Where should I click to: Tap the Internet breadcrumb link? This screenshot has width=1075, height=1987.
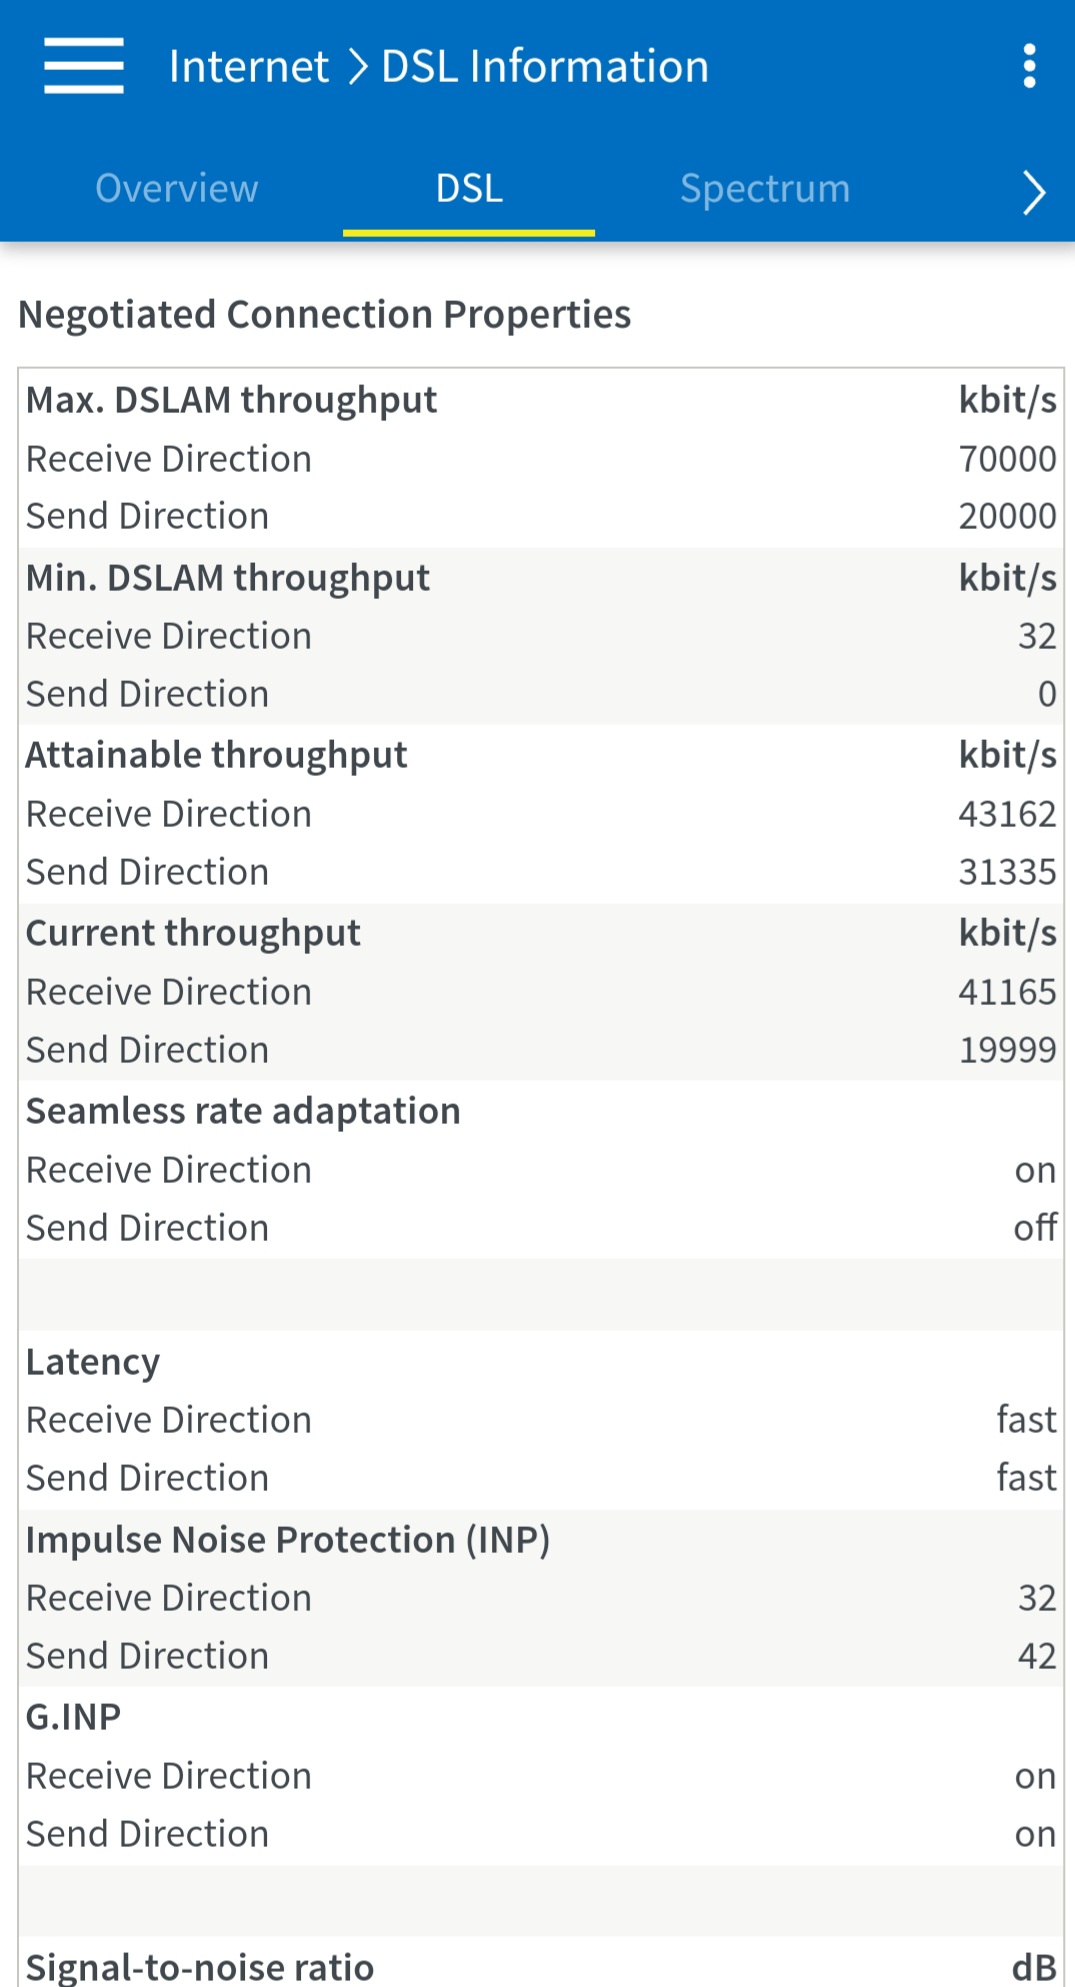point(249,67)
